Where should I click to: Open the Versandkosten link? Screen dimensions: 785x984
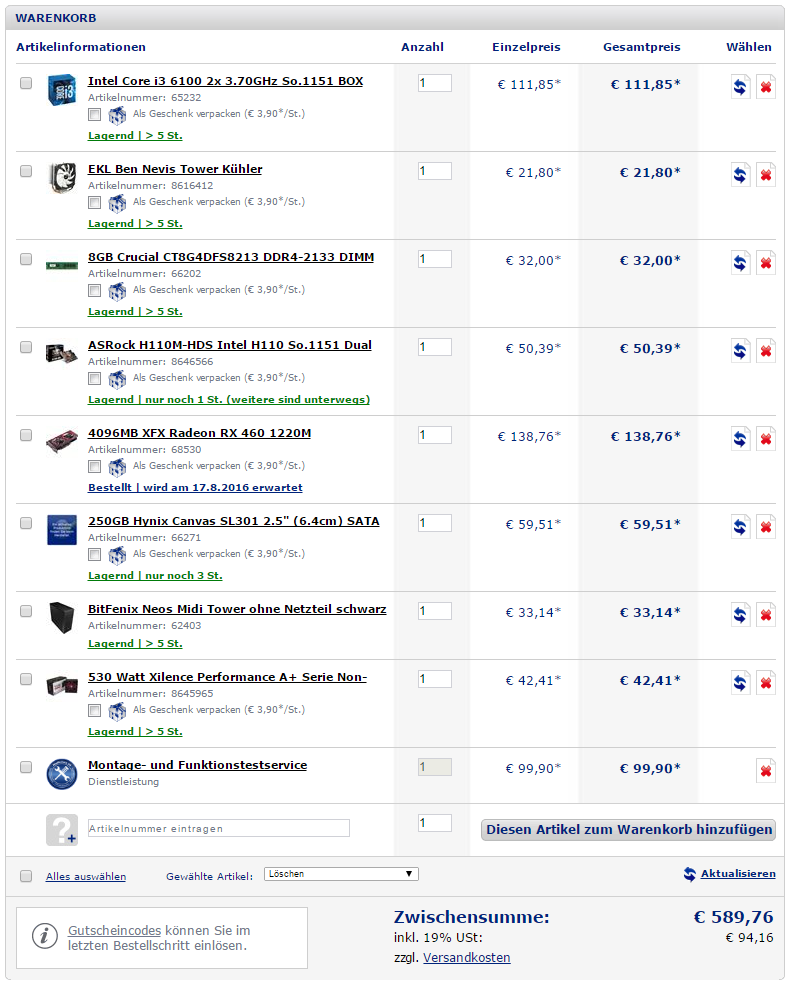tap(466, 958)
